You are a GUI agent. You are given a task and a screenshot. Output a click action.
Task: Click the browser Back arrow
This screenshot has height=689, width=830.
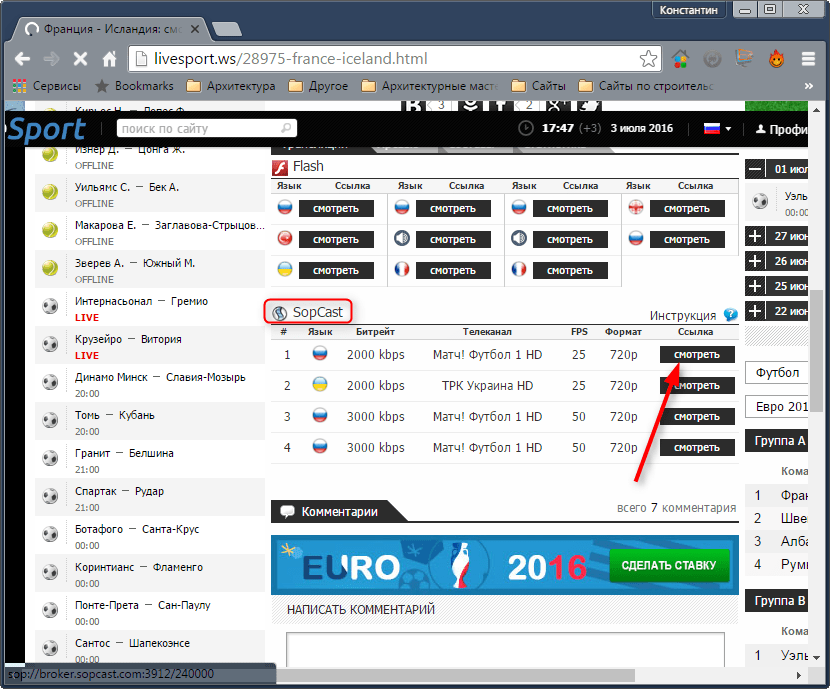(22, 59)
